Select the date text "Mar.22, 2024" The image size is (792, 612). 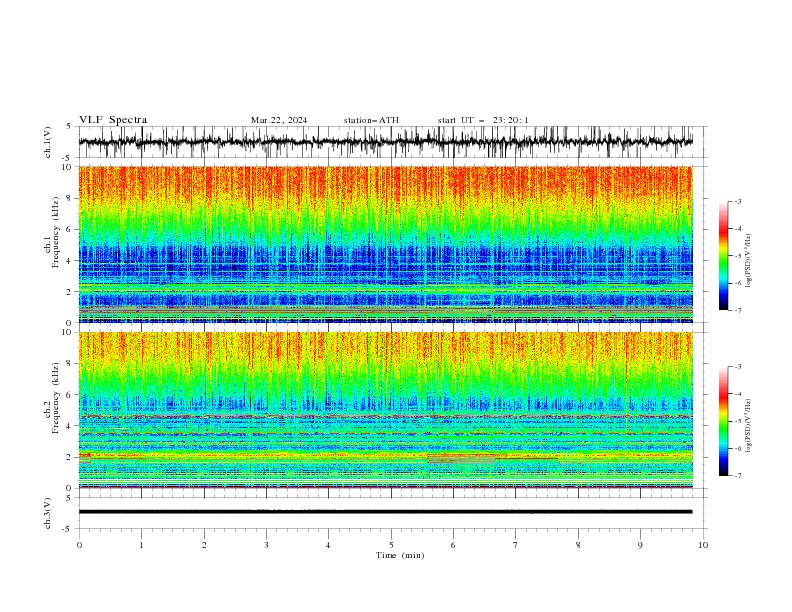click(279, 120)
